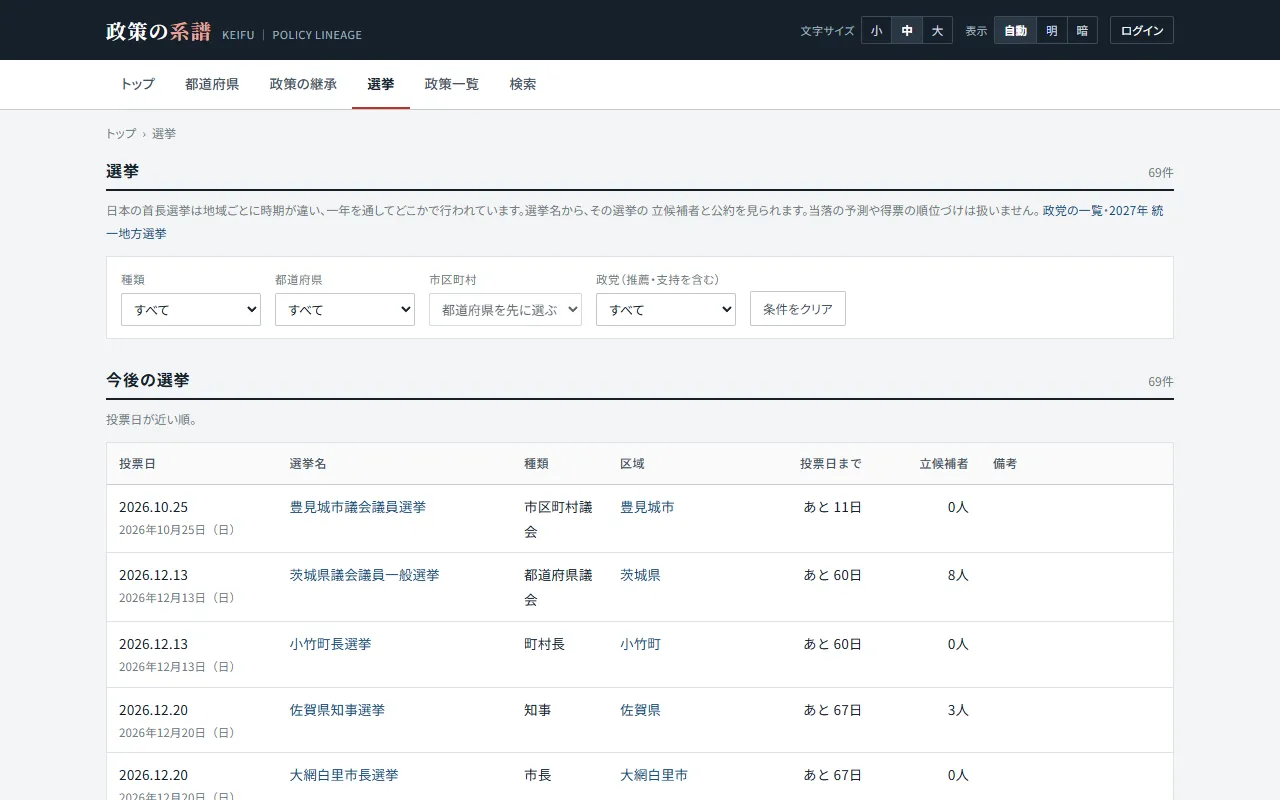
Task: Open 大網白里市長選挙 election link
Action: [x=344, y=775]
